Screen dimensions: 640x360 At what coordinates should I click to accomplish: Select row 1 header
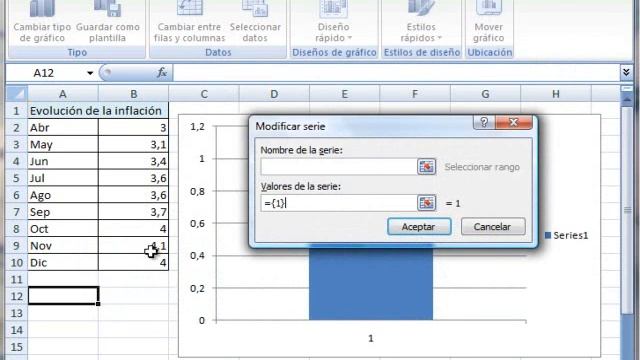click(x=16, y=111)
